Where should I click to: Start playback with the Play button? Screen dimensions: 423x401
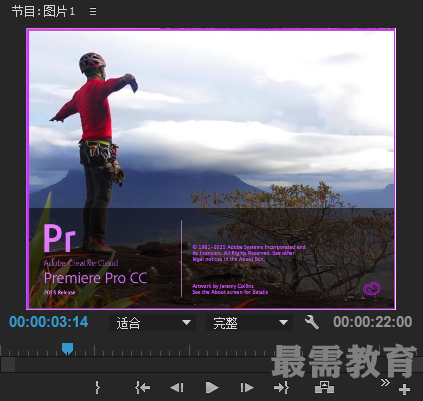[212, 388]
